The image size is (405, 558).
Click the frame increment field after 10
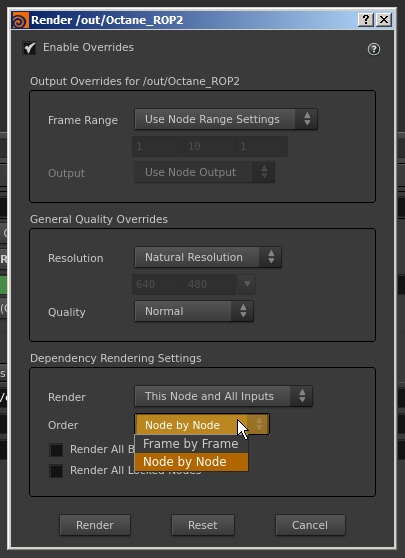pyautogui.click(x=262, y=146)
